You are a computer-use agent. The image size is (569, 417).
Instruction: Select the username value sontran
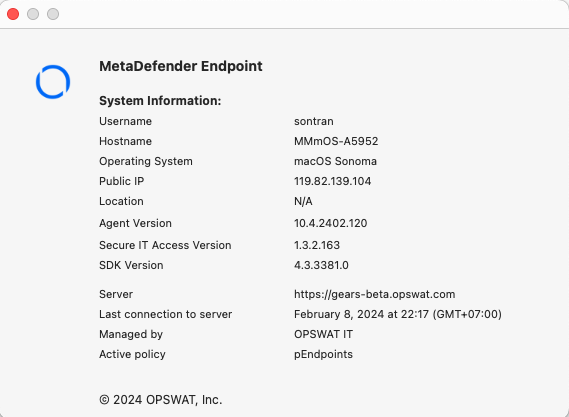point(314,121)
